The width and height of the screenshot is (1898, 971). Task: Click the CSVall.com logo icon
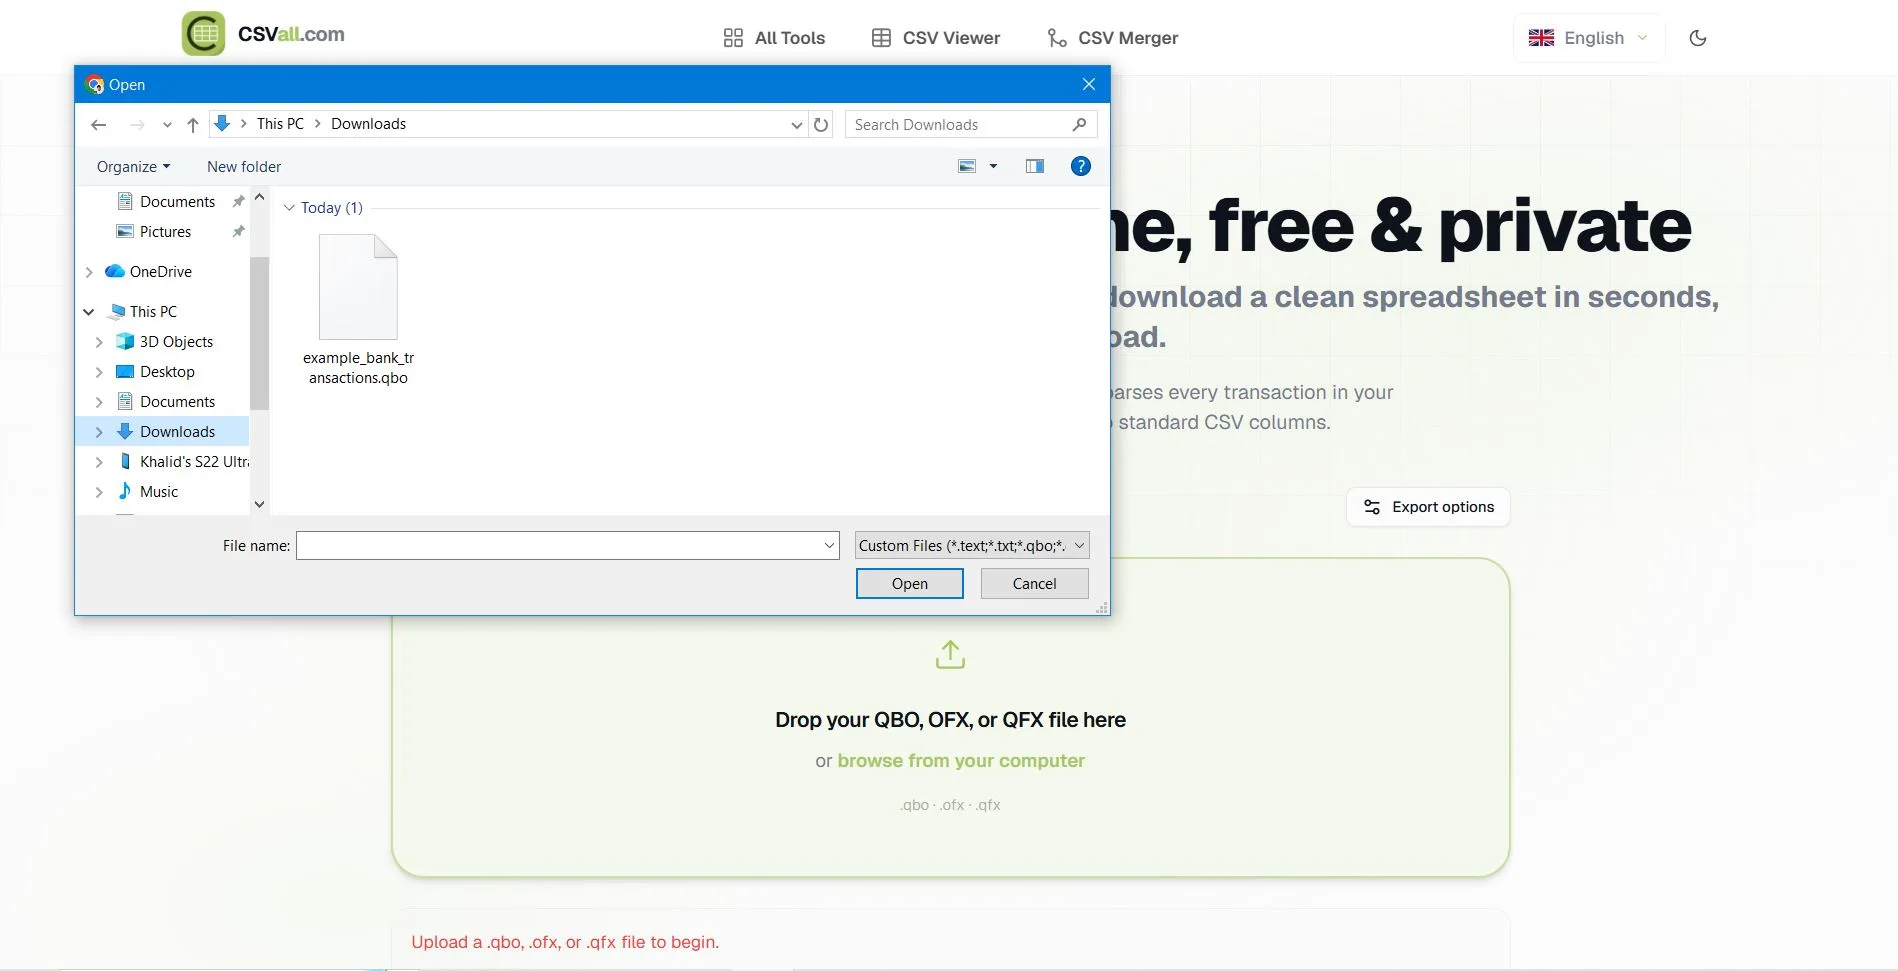tap(204, 34)
